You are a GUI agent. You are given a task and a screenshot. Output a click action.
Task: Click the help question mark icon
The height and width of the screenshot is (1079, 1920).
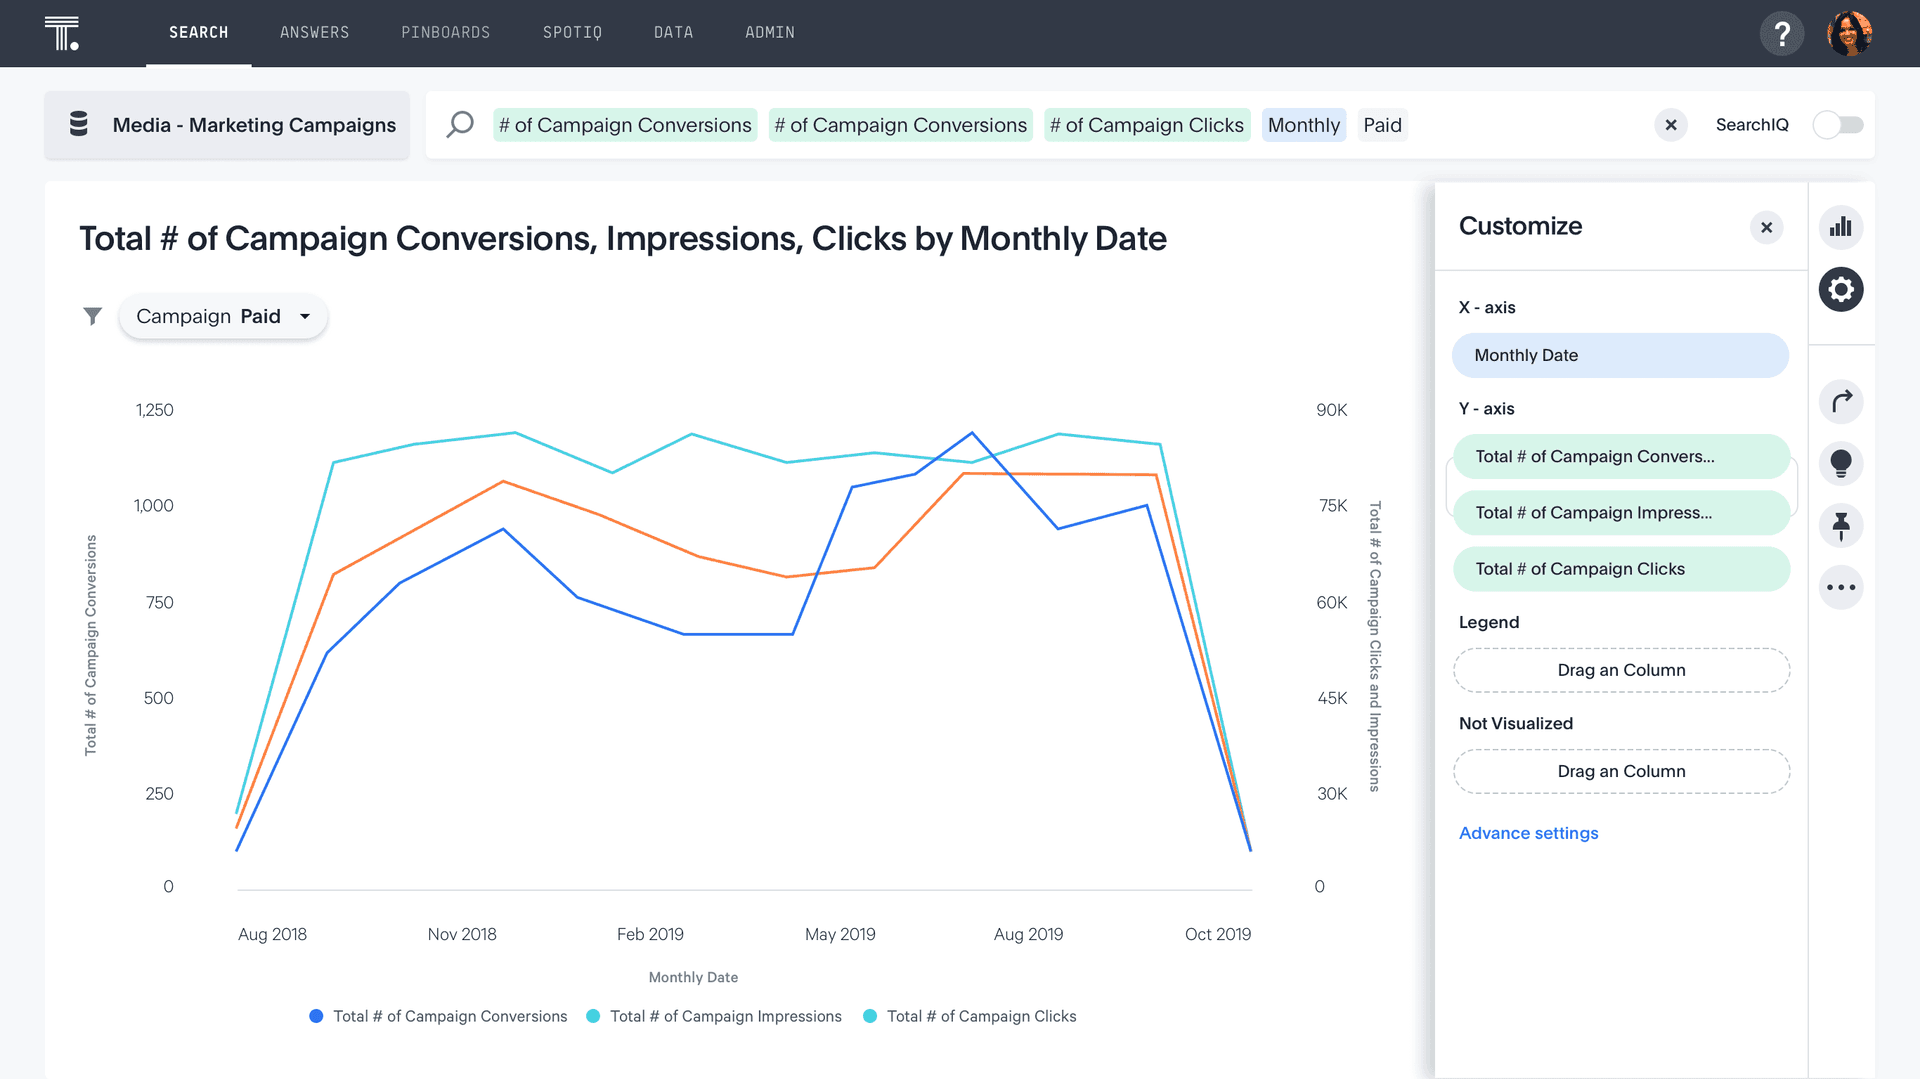pos(1781,34)
